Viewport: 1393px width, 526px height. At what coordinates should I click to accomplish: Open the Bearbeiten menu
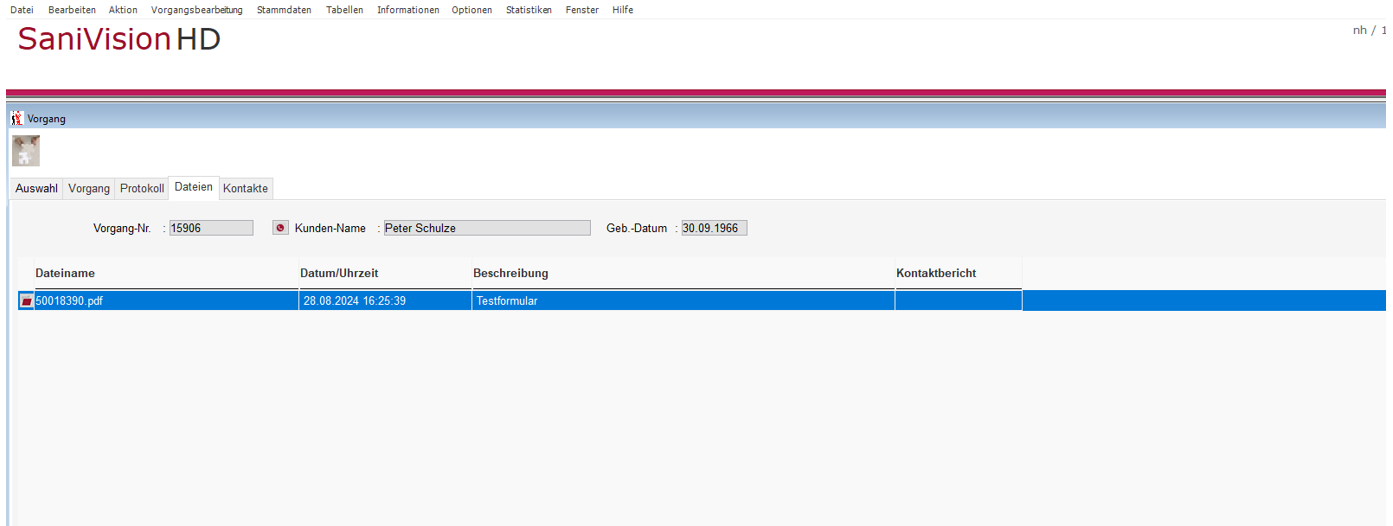(72, 10)
